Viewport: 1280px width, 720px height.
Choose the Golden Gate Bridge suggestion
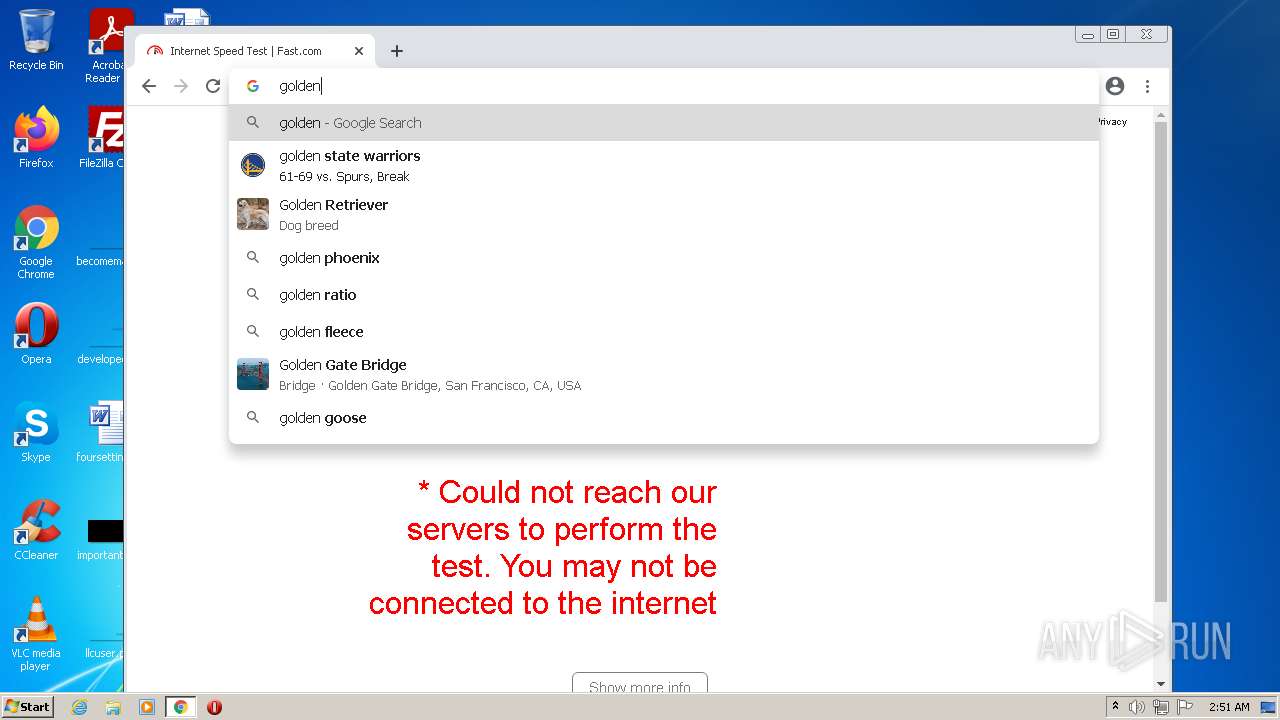664,375
